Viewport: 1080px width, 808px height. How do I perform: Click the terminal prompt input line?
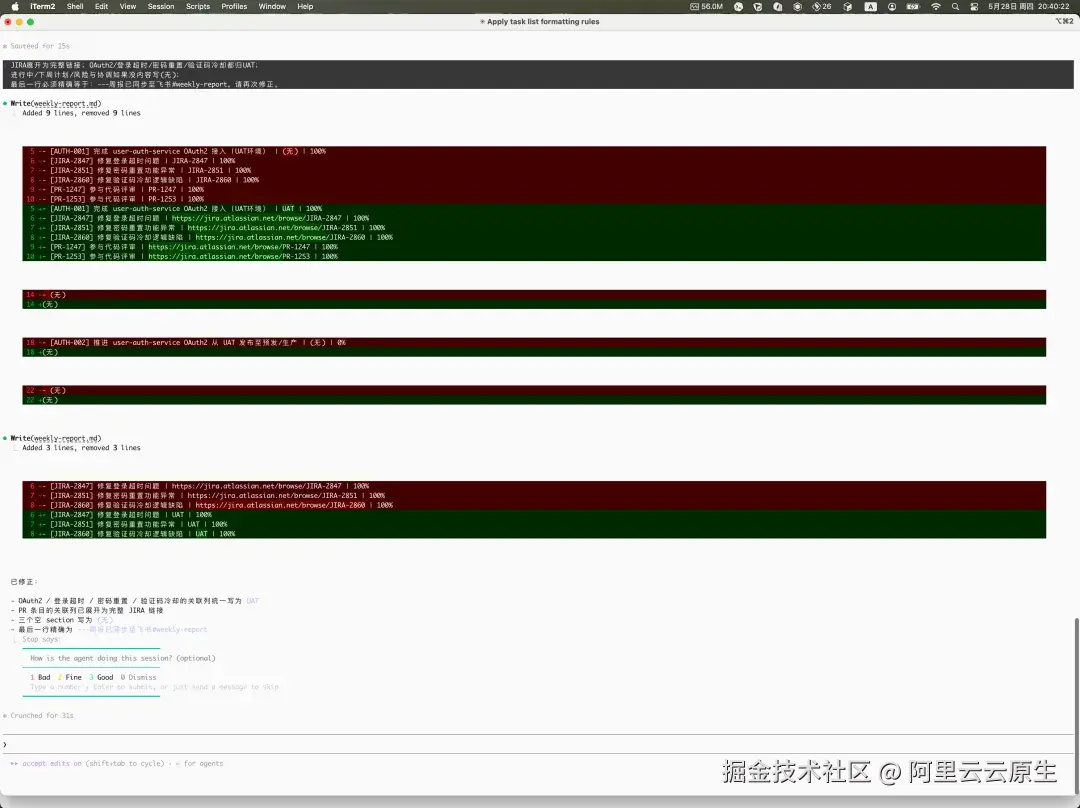[x=537, y=745]
